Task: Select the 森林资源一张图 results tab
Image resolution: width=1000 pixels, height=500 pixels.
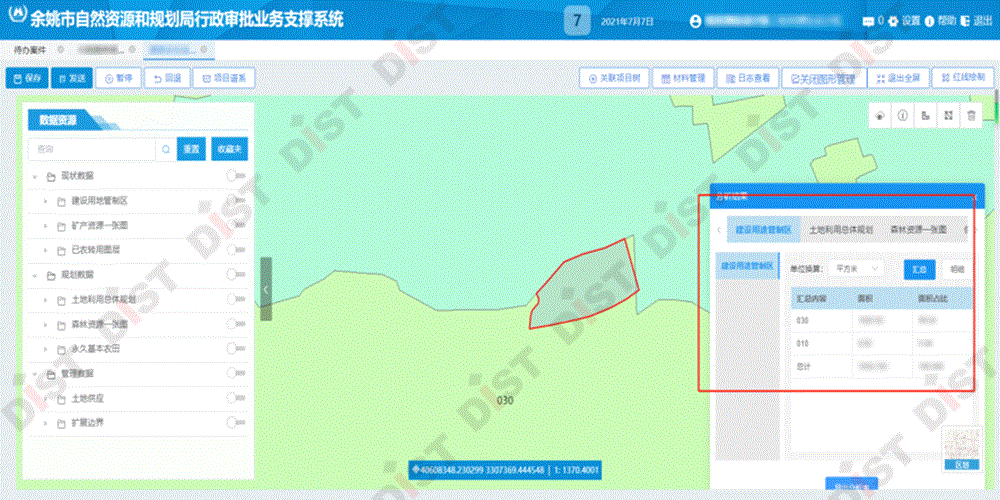Action: click(918, 230)
